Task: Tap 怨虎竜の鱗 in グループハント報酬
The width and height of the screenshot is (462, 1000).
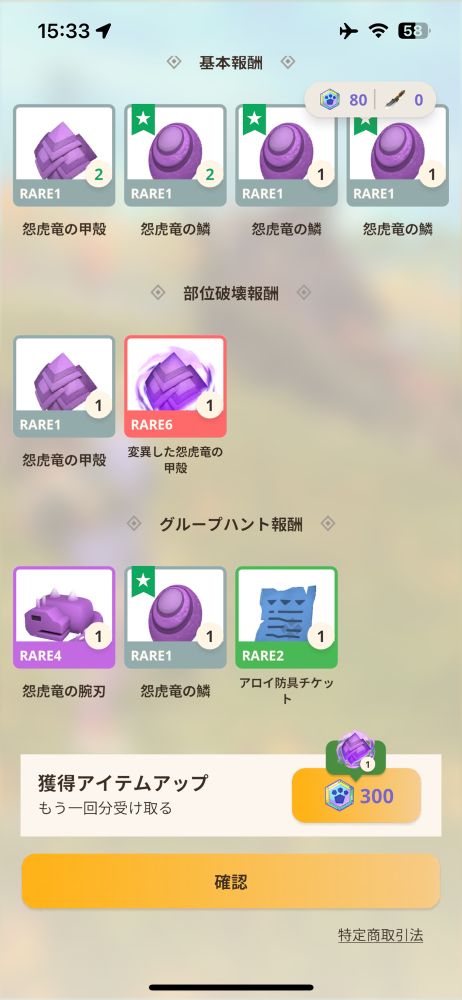Action: pyautogui.click(x=175, y=617)
